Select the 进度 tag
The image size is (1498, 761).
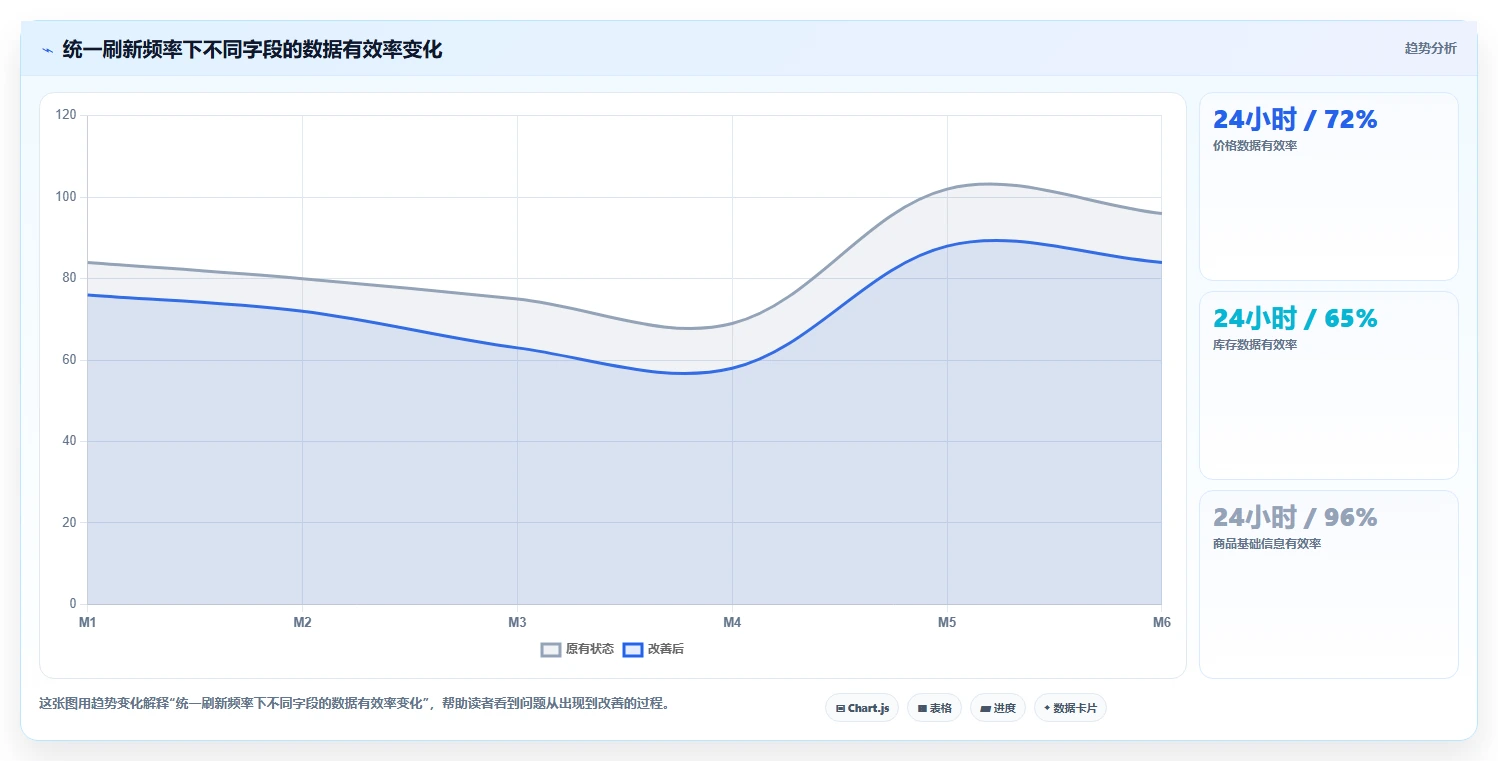click(x=998, y=708)
